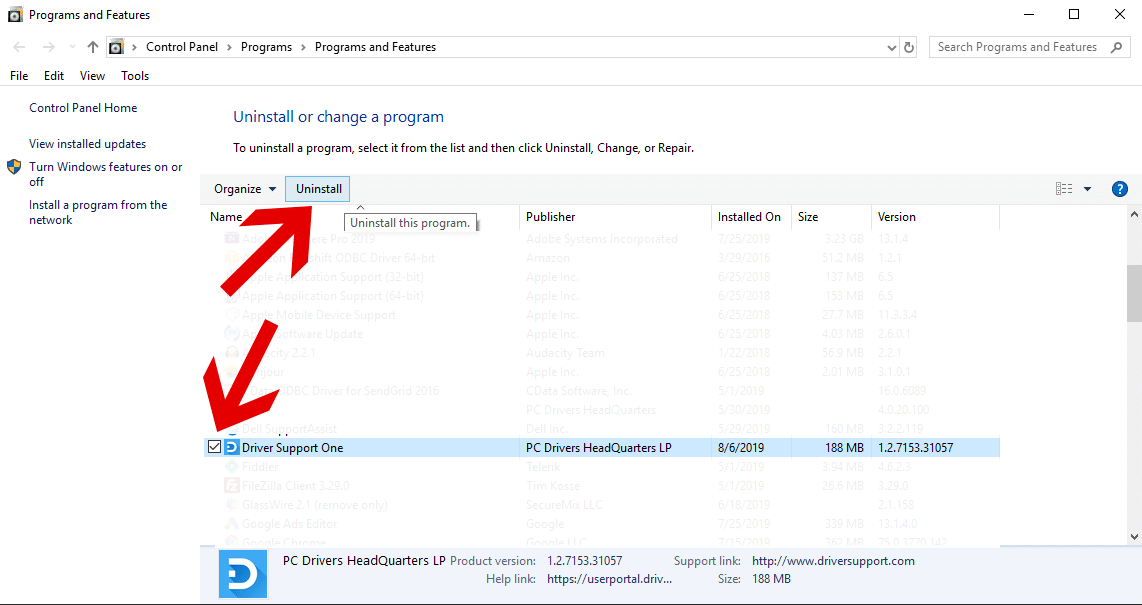Click the up arrow navigation icon
The width and height of the screenshot is (1142, 605).
click(x=93, y=47)
